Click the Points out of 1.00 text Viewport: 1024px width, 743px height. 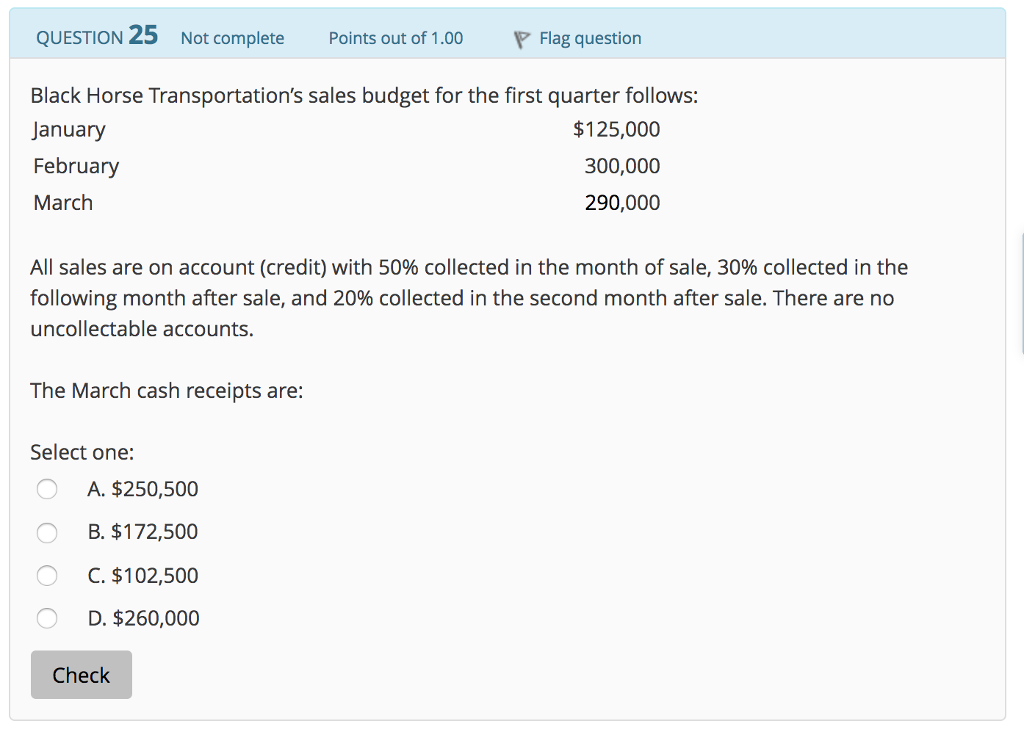coord(396,38)
